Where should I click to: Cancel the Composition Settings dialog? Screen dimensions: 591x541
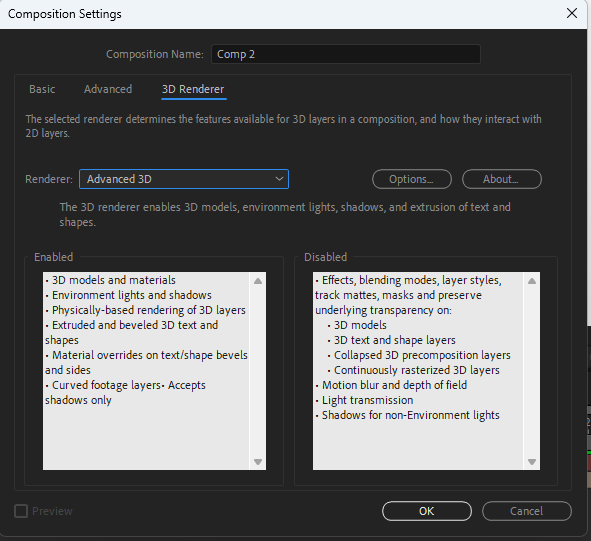527,511
